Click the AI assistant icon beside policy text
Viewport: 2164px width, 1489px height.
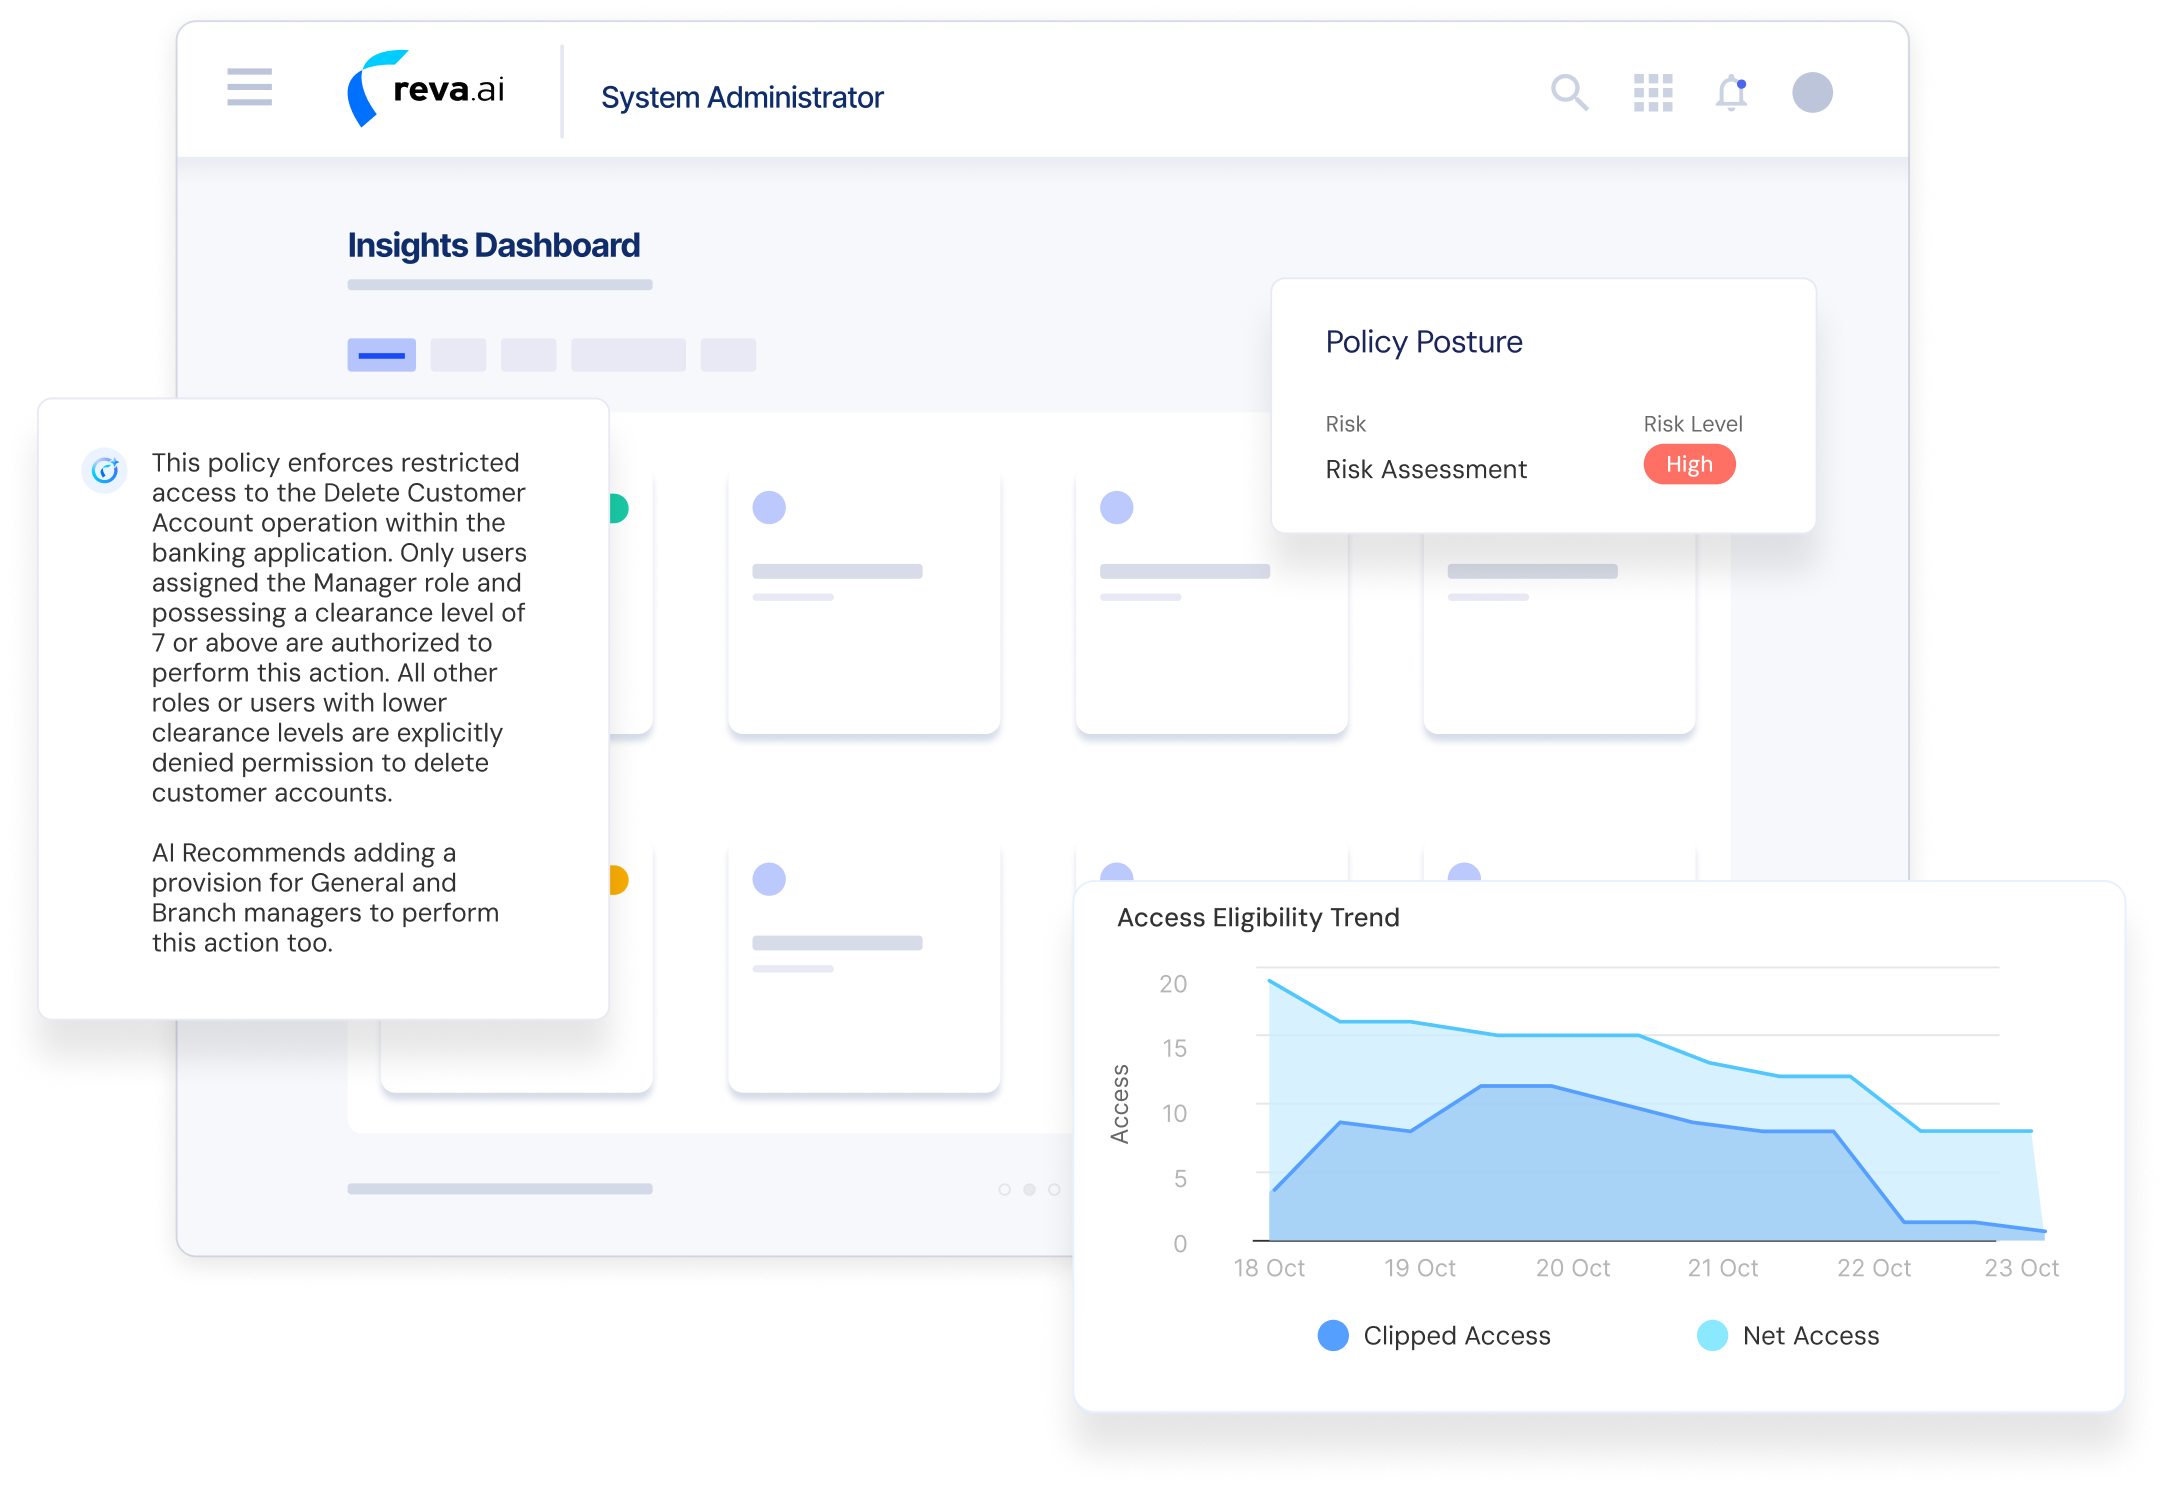105,470
